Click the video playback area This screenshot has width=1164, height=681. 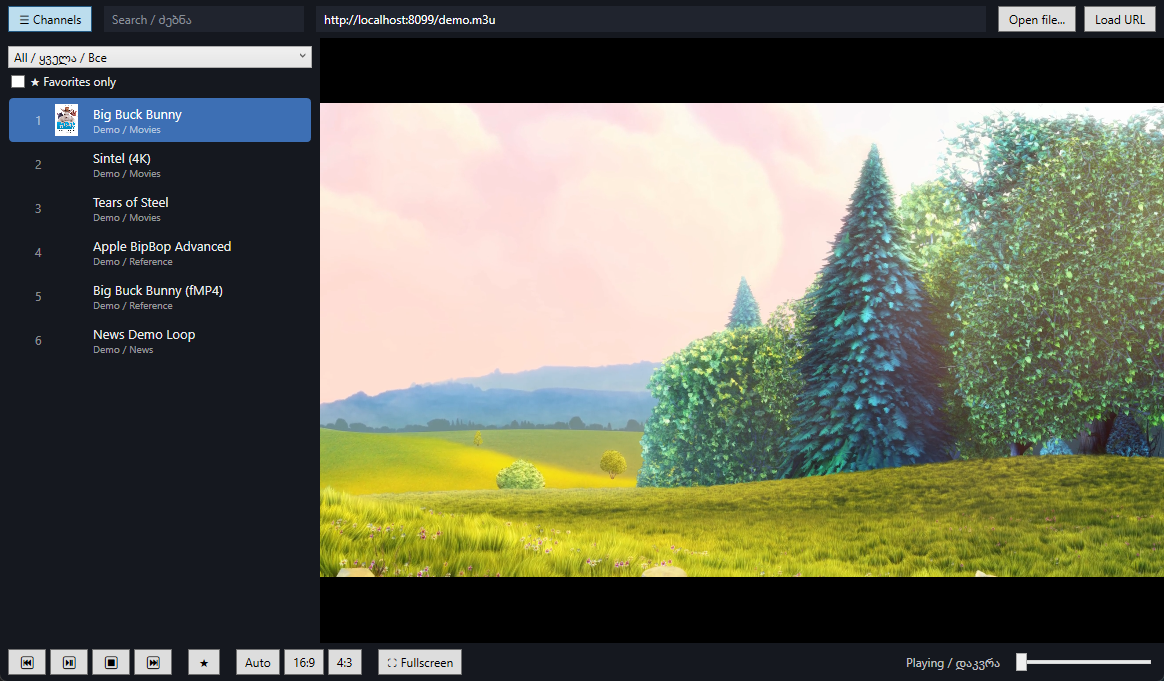click(x=742, y=340)
